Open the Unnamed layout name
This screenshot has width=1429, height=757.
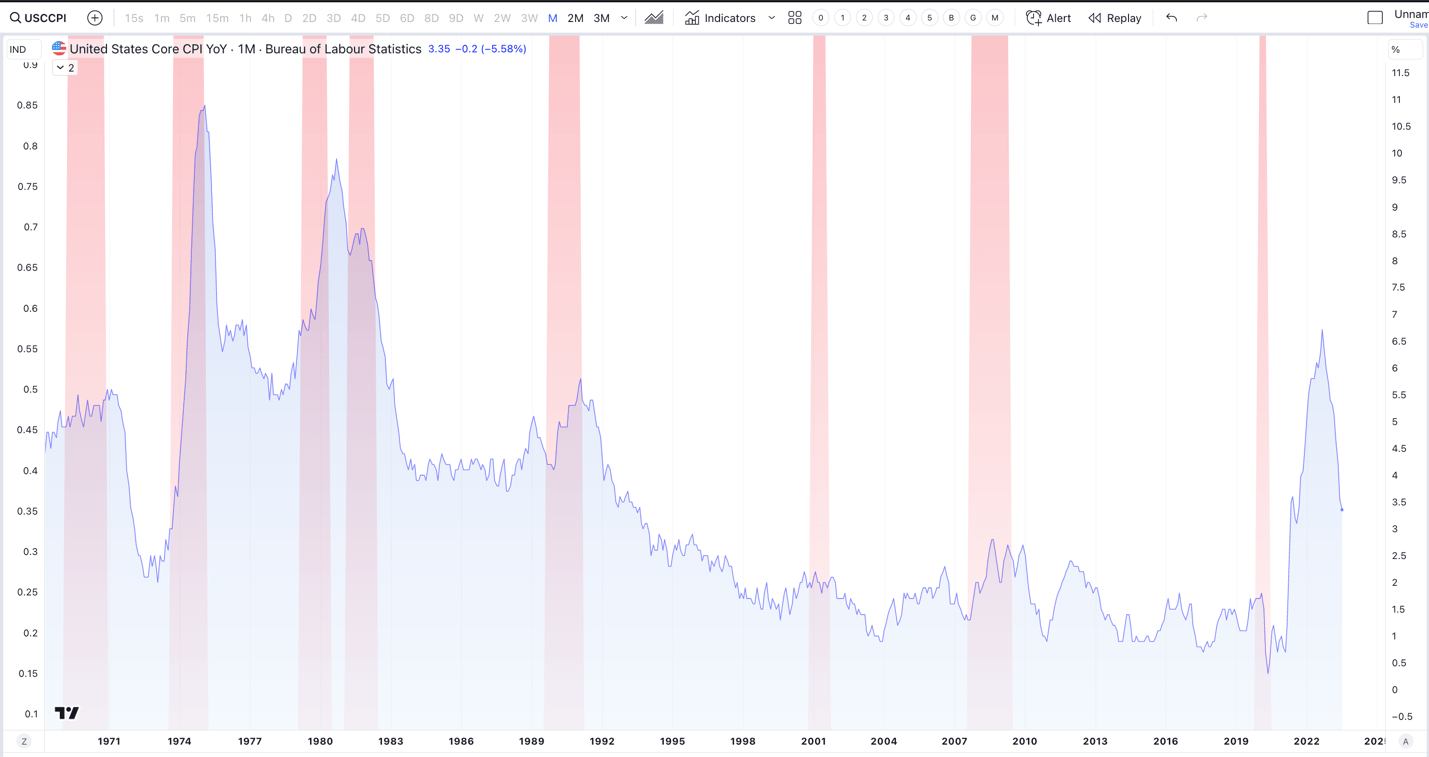point(1411,14)
